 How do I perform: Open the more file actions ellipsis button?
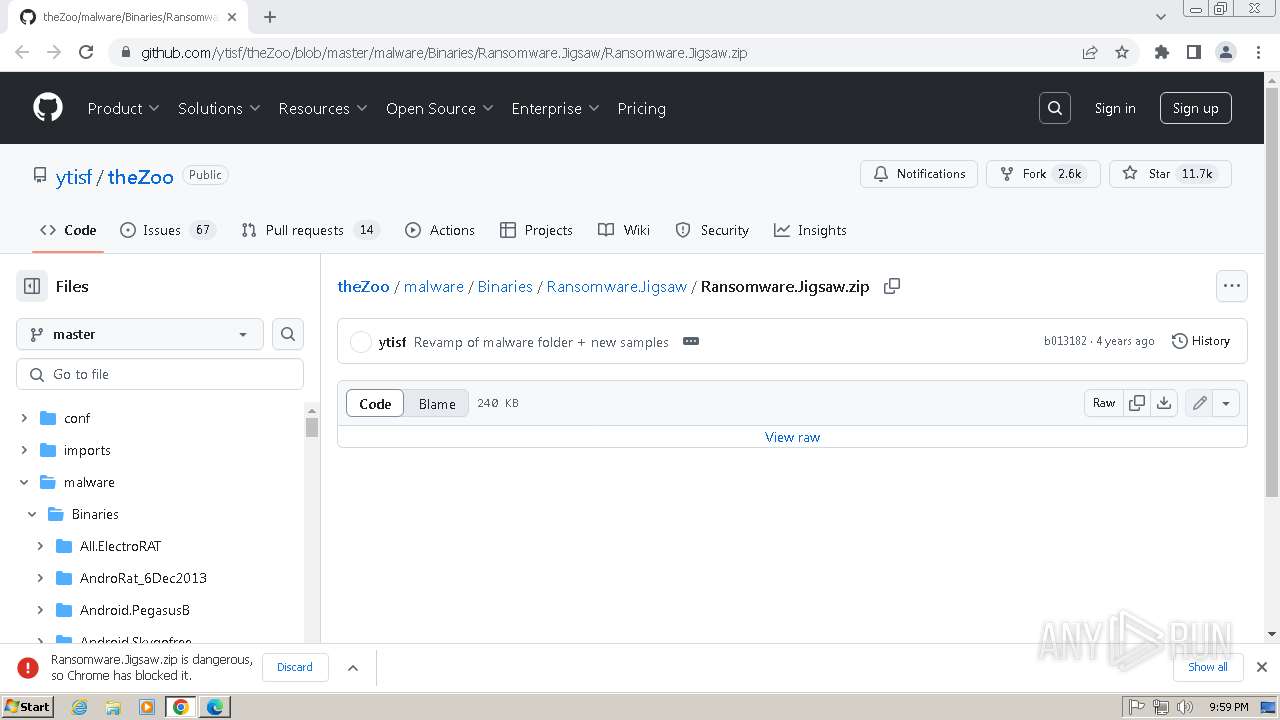coord(1232,286)
